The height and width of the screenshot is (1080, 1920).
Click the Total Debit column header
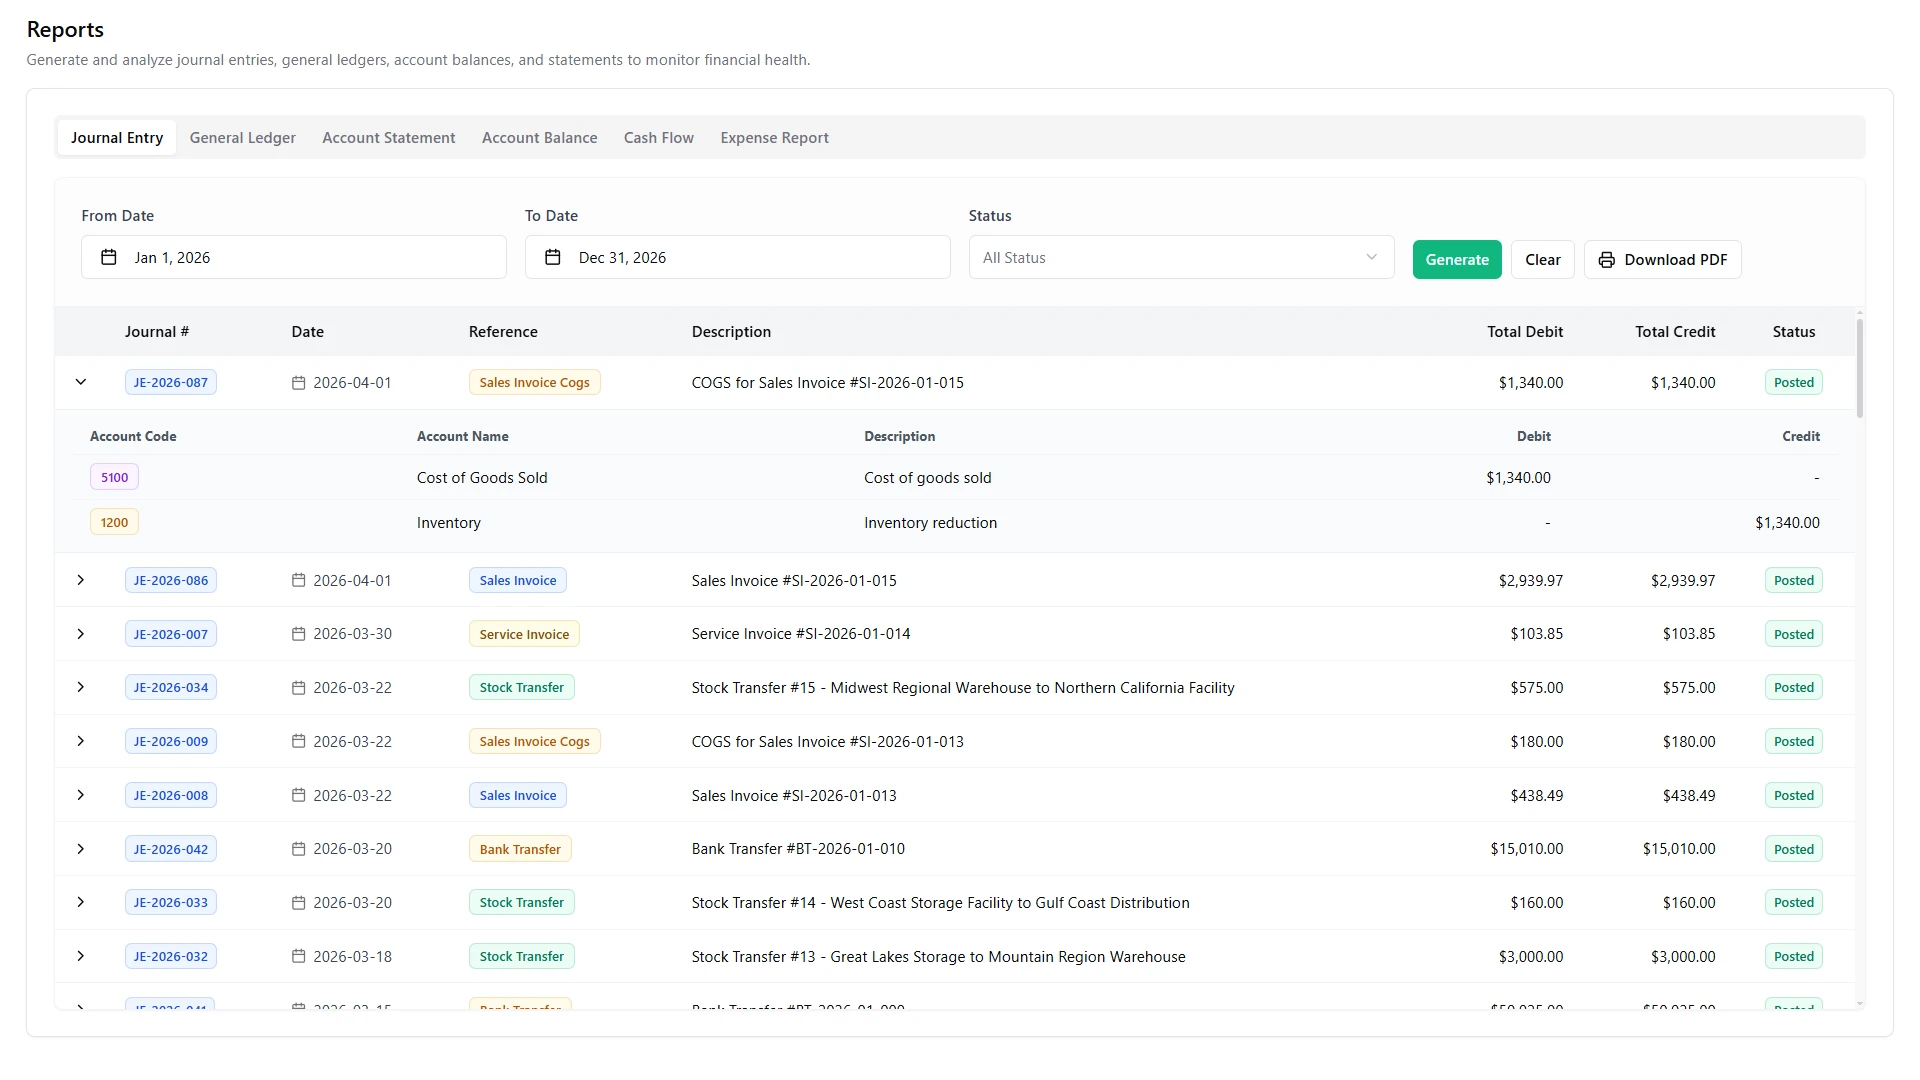pos(1525,332)
